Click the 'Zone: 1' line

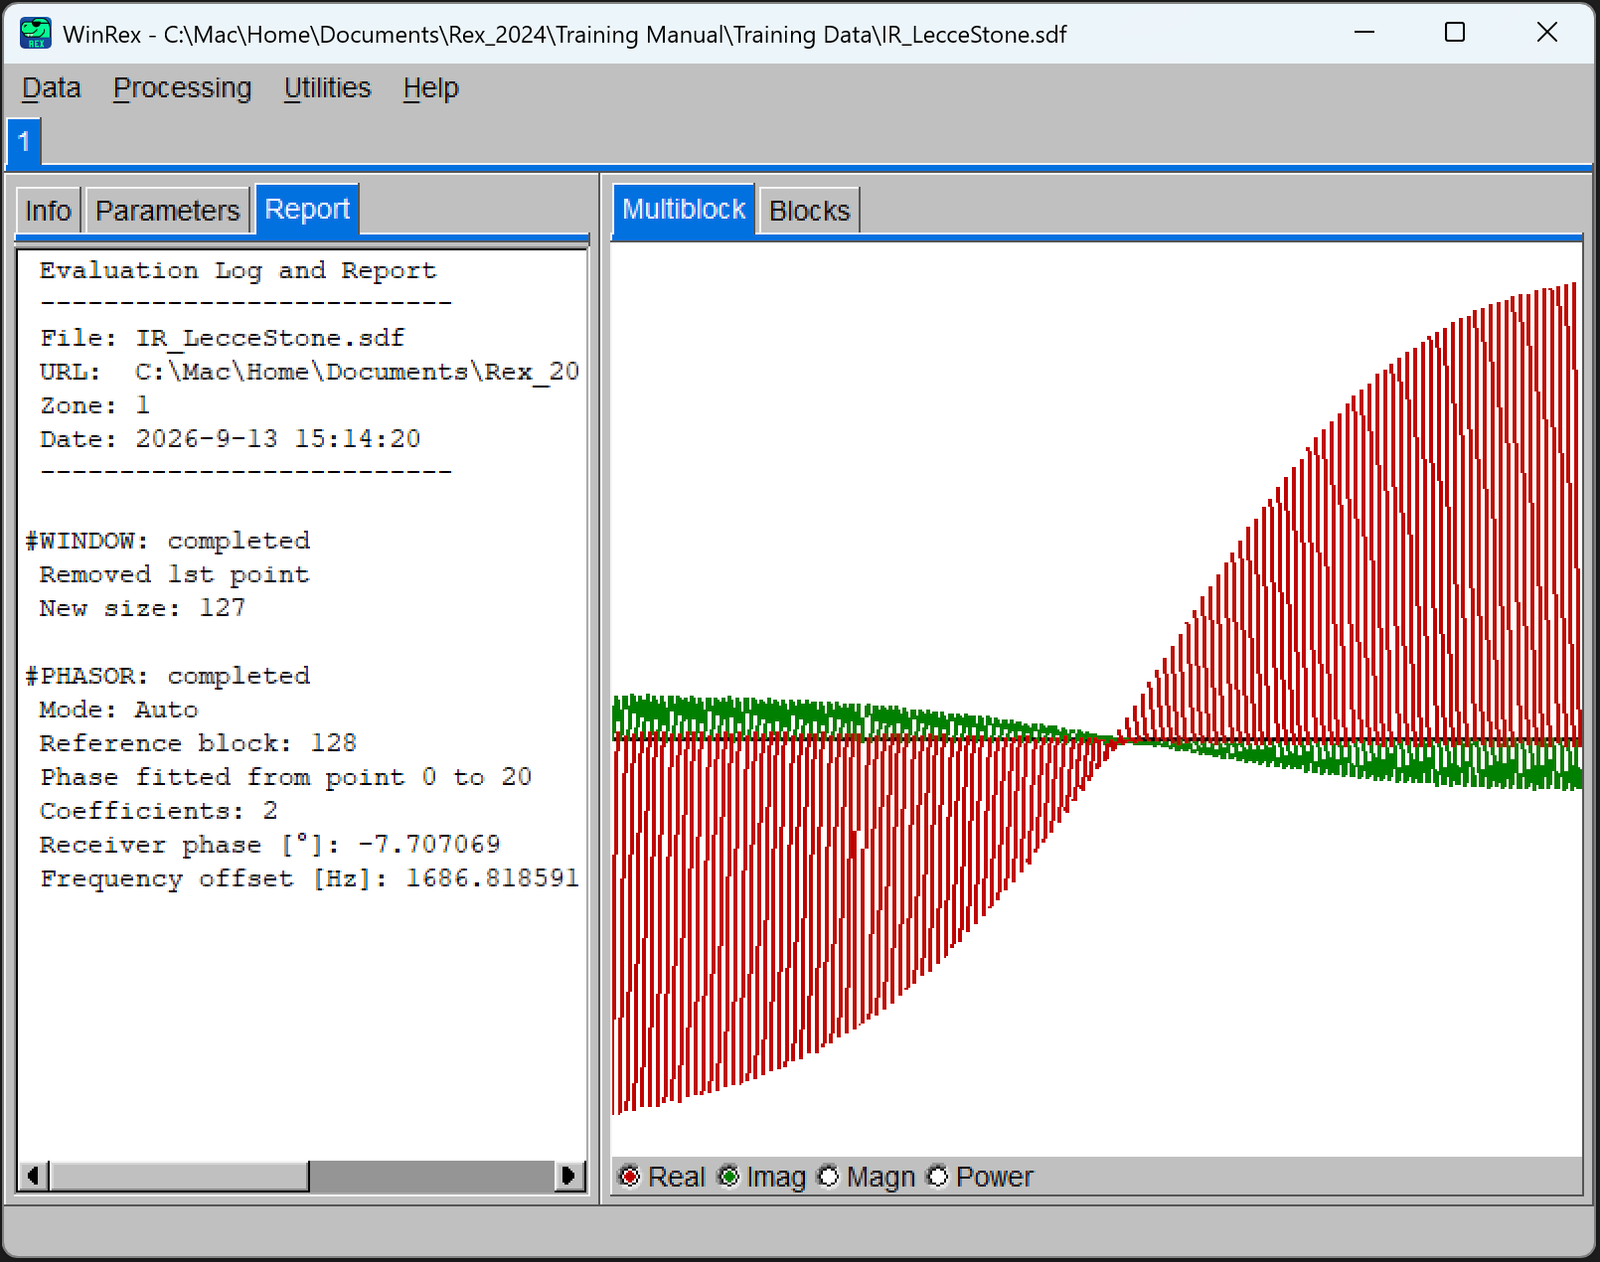[95, 406]
